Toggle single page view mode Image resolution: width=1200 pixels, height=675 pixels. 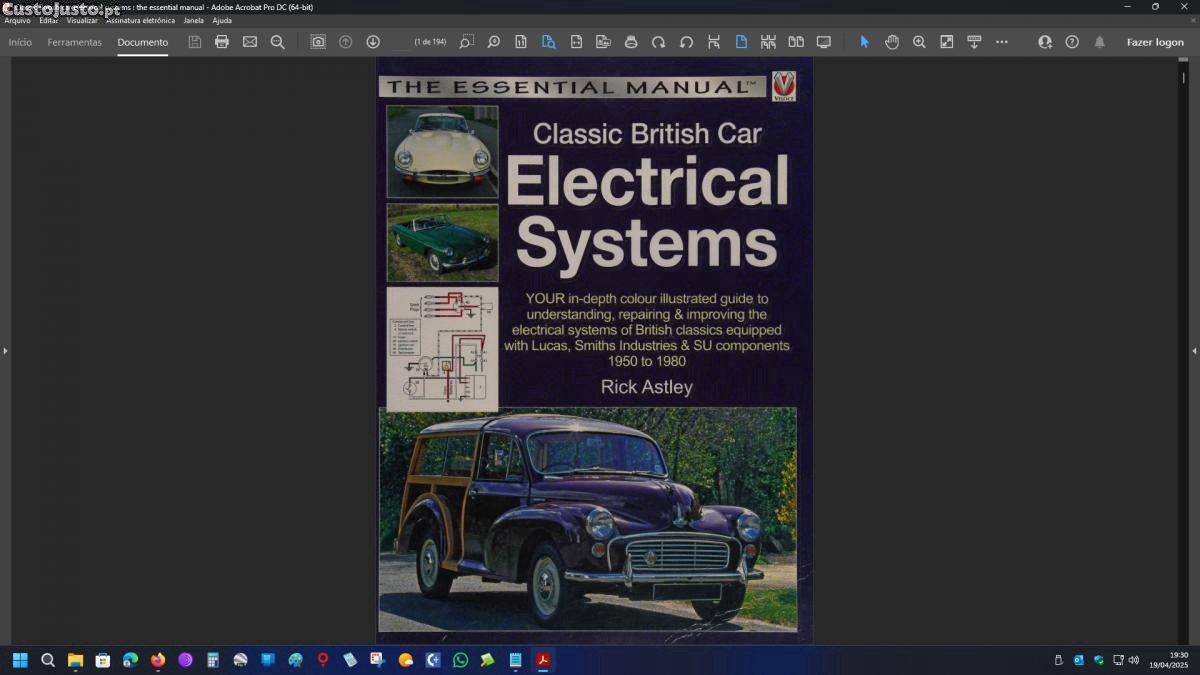[741, 42]
